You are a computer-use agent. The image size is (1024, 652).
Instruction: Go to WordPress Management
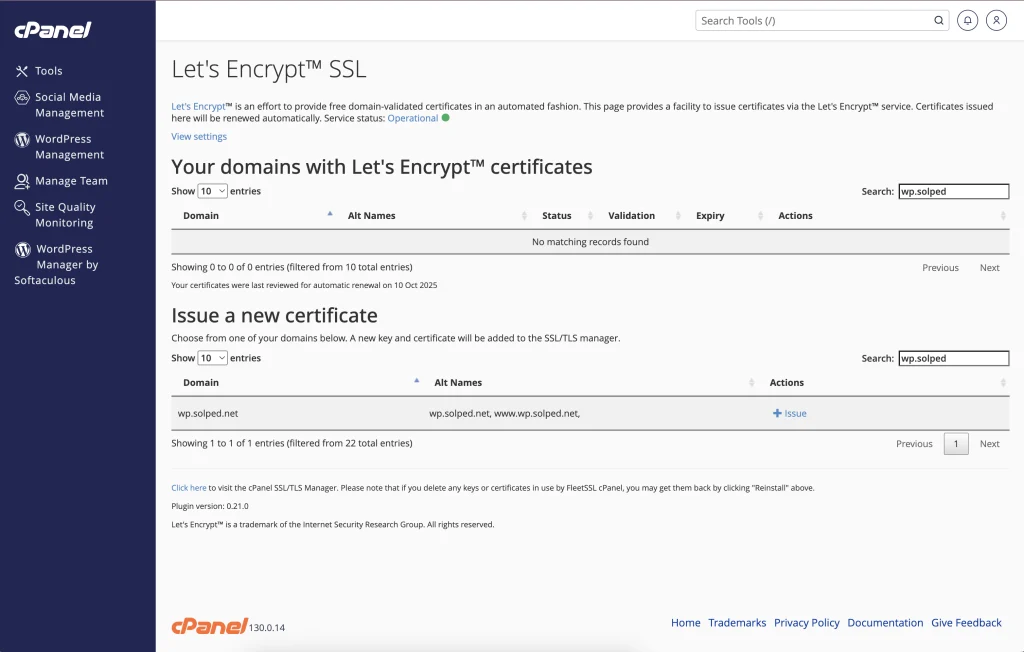pos(69,147)
